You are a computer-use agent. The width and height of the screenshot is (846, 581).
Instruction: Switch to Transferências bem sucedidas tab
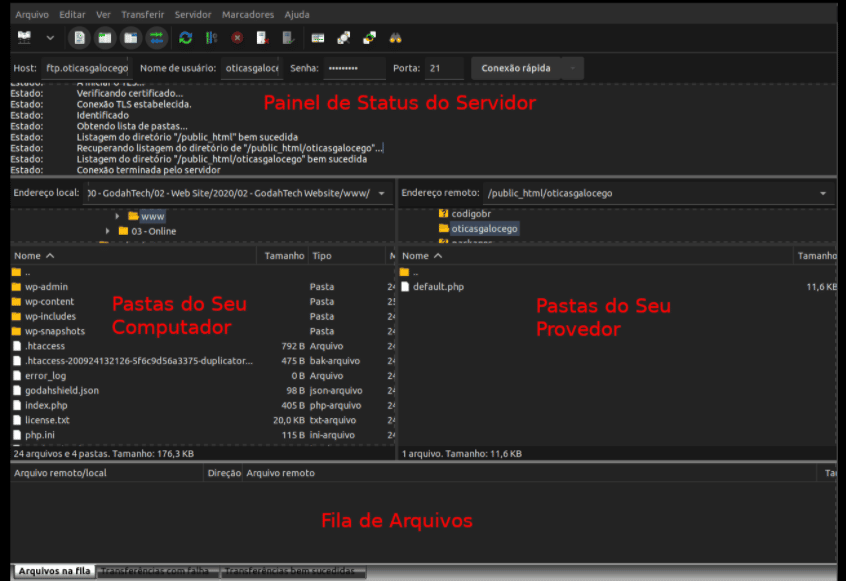[293, 571]
